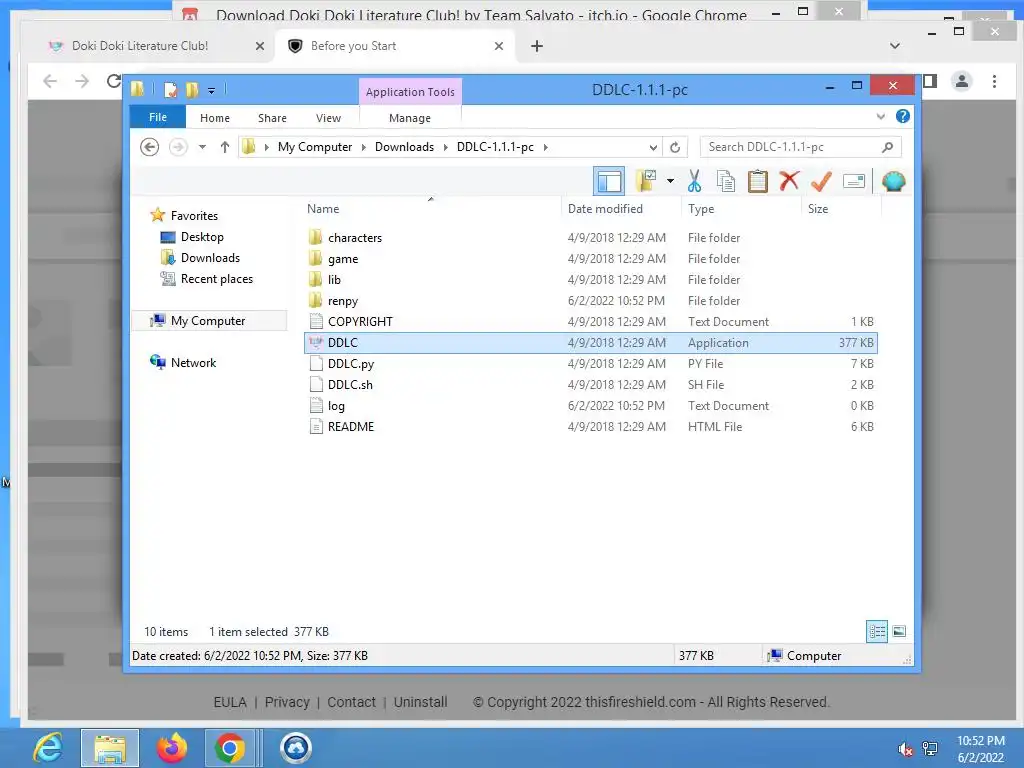Switch to large icons view in status bar
This screenshot has height=768, width=1024.
point(899,632)
